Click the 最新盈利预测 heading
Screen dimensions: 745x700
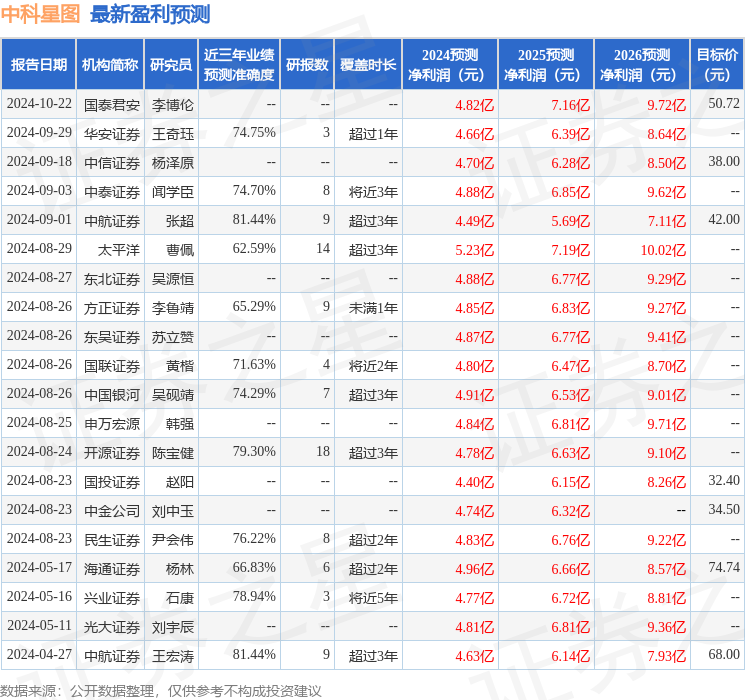[150, 14]
